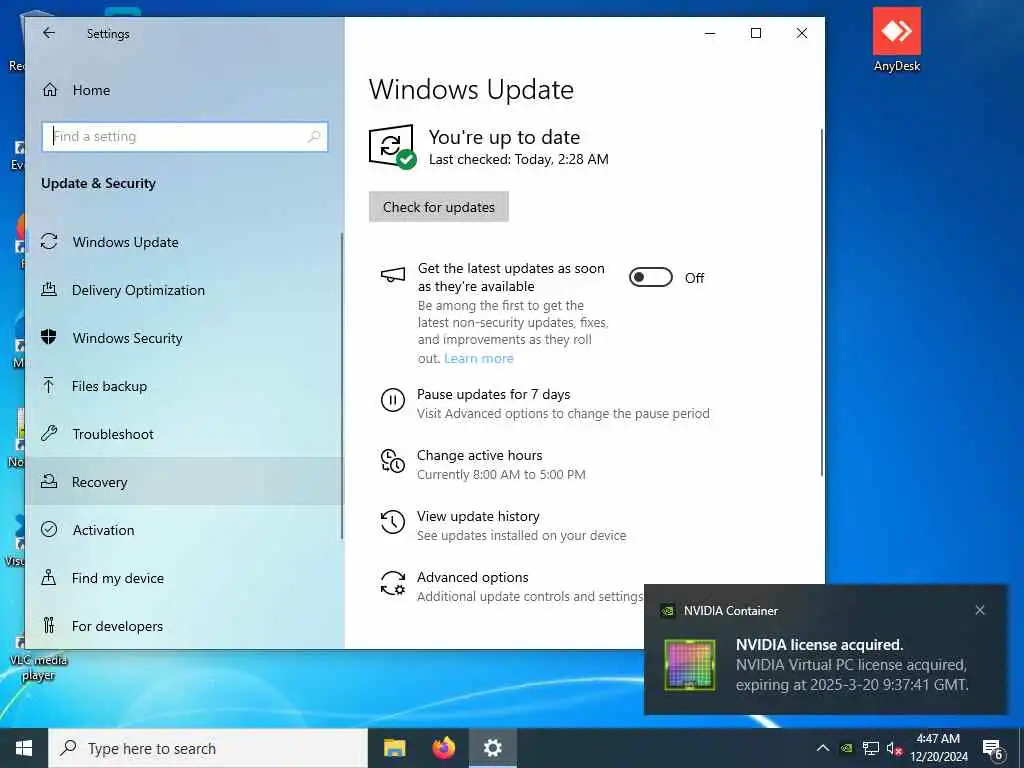Focus the Find a setting search box
1024x768 pixels.
pyautogui.click(x=185, y=136)
